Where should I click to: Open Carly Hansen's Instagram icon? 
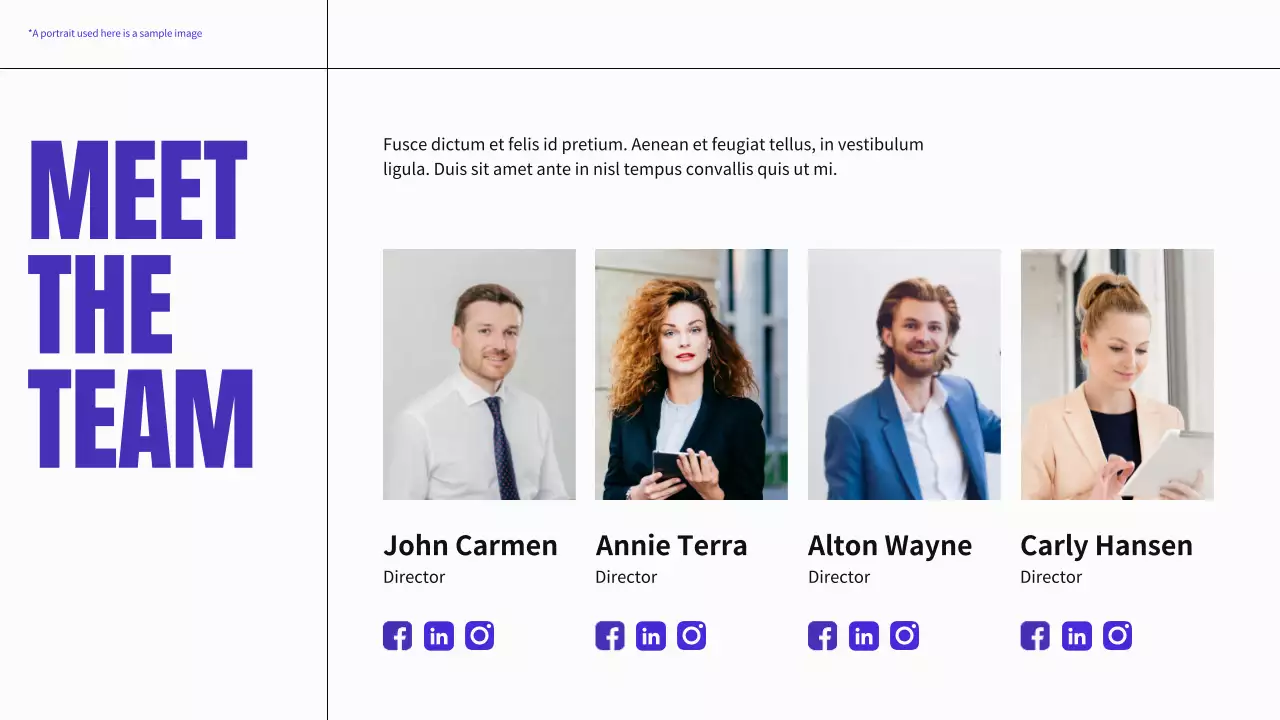click(x=1118, y=636)
